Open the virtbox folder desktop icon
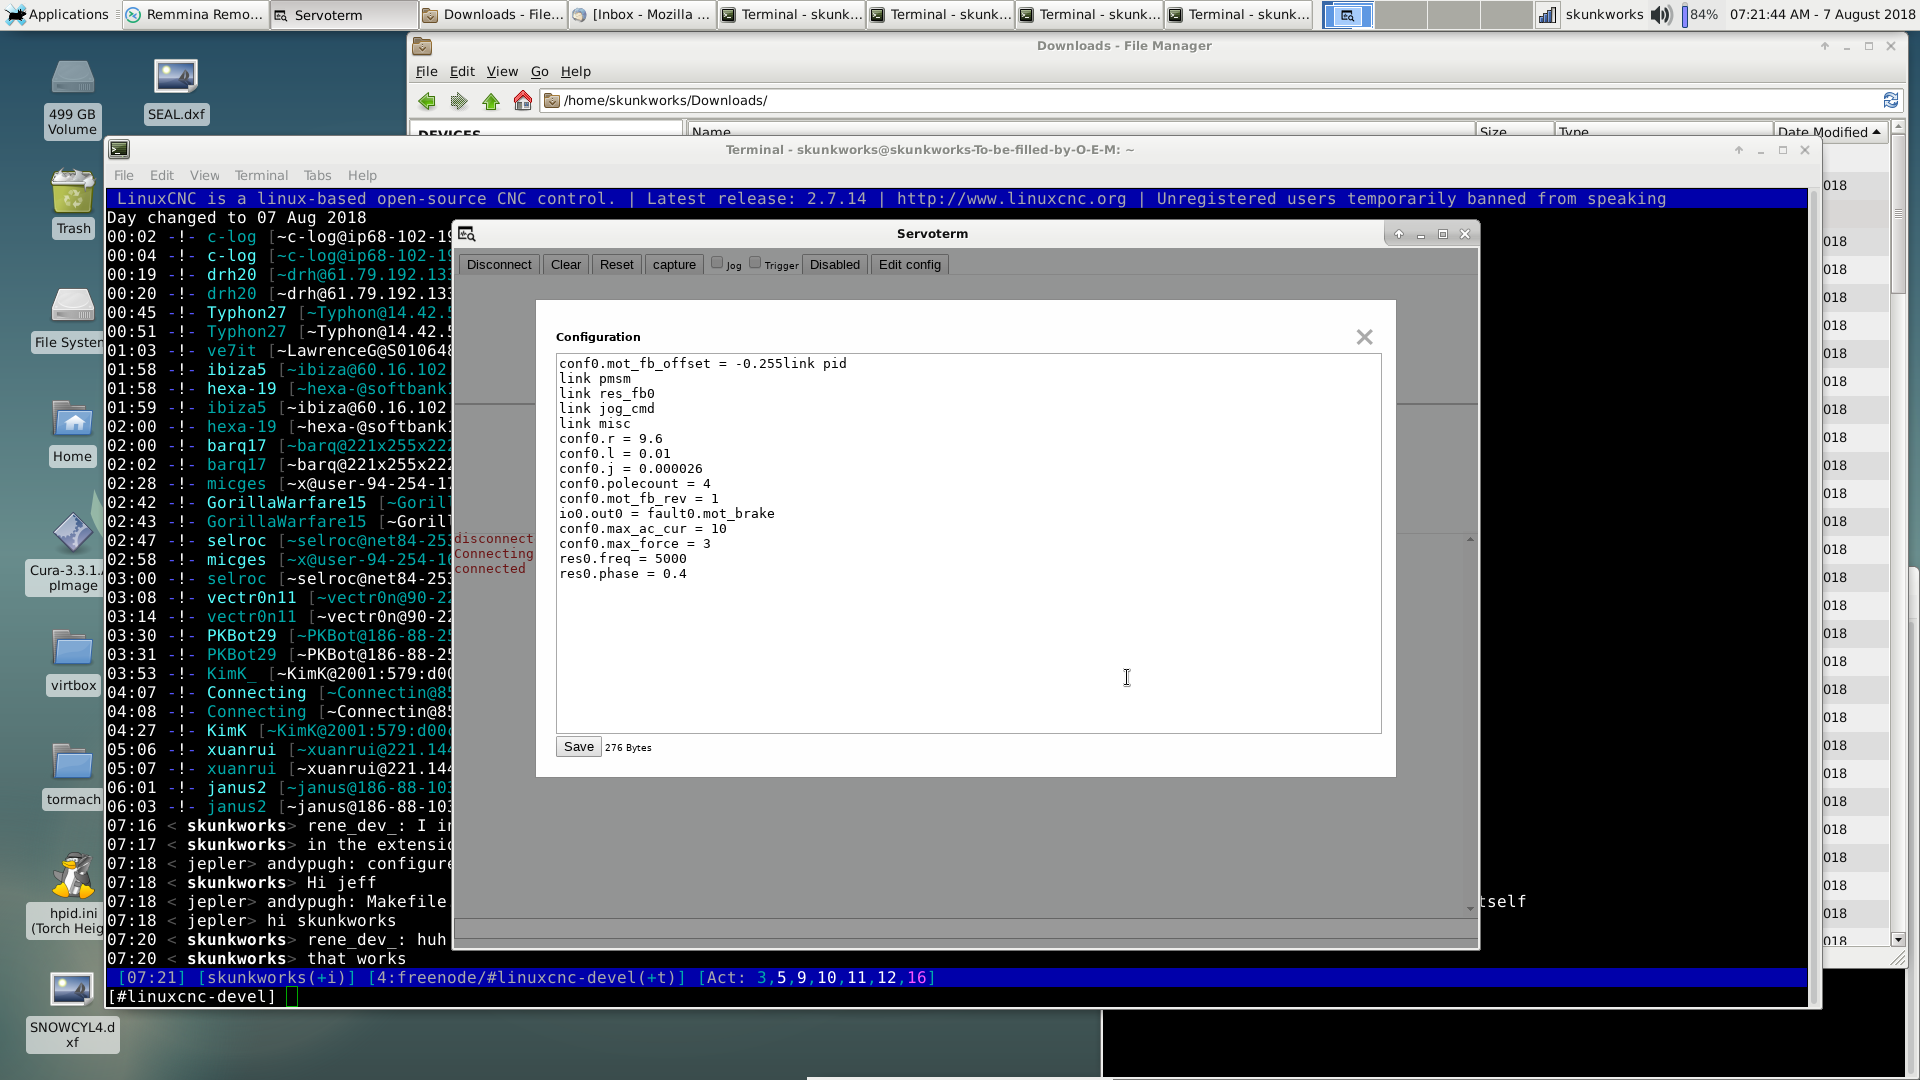This screenshot has width=1920, height=1080. 73,660
